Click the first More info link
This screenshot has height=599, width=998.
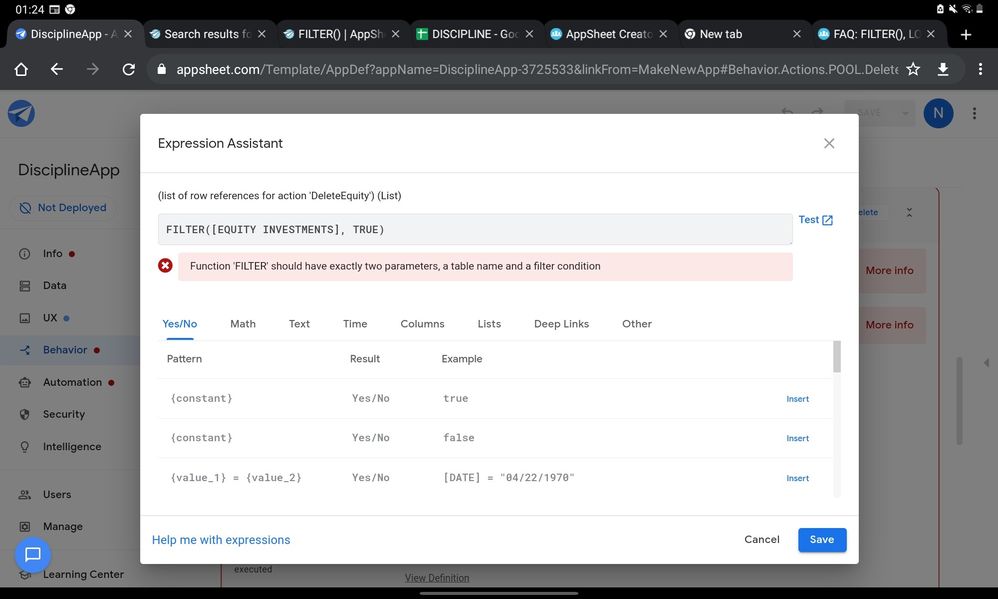[889, 271]
